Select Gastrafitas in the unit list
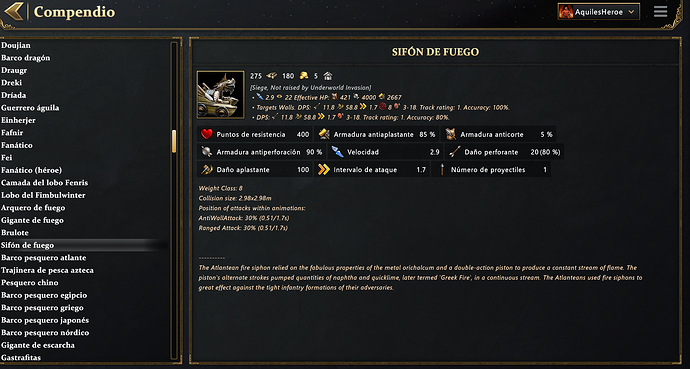 point(21,358)
